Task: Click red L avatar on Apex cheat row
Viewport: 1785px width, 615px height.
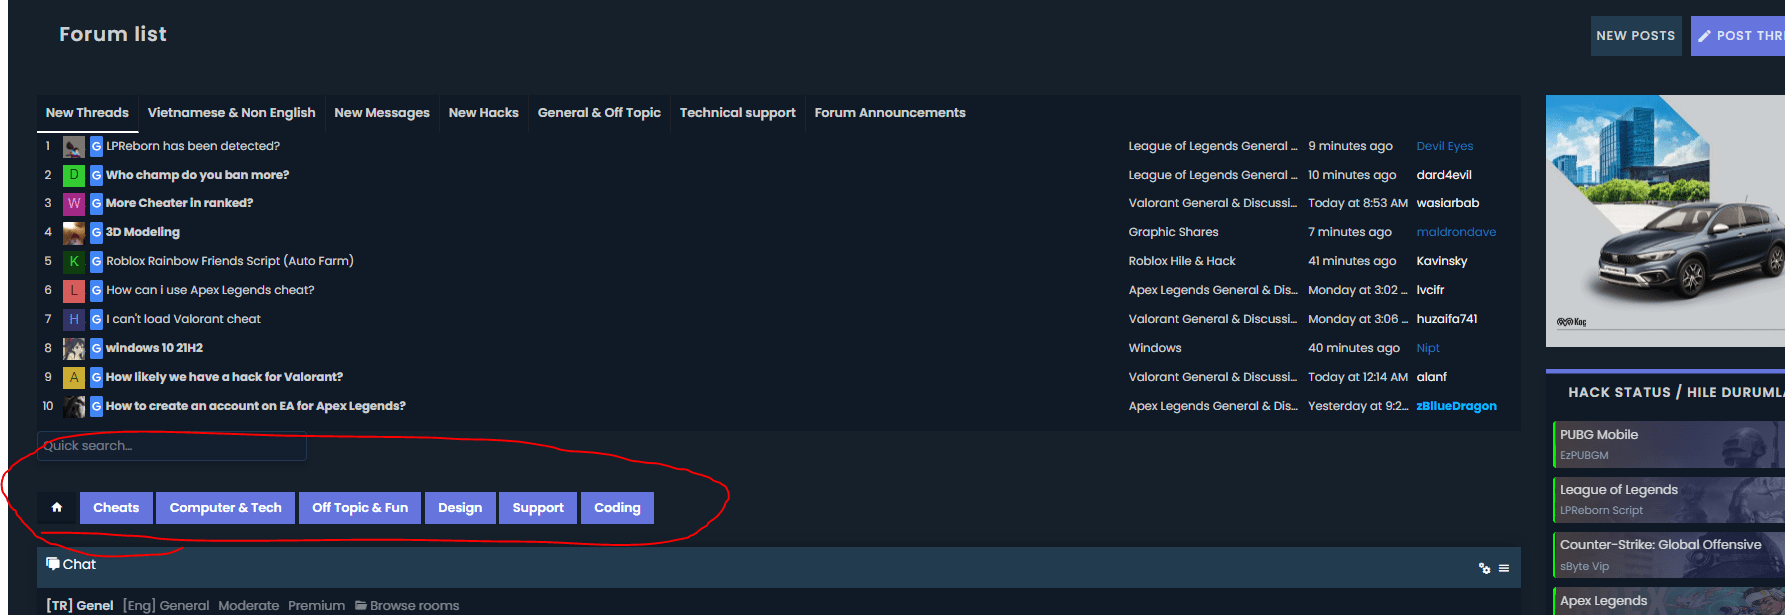Action: point(74,291)
